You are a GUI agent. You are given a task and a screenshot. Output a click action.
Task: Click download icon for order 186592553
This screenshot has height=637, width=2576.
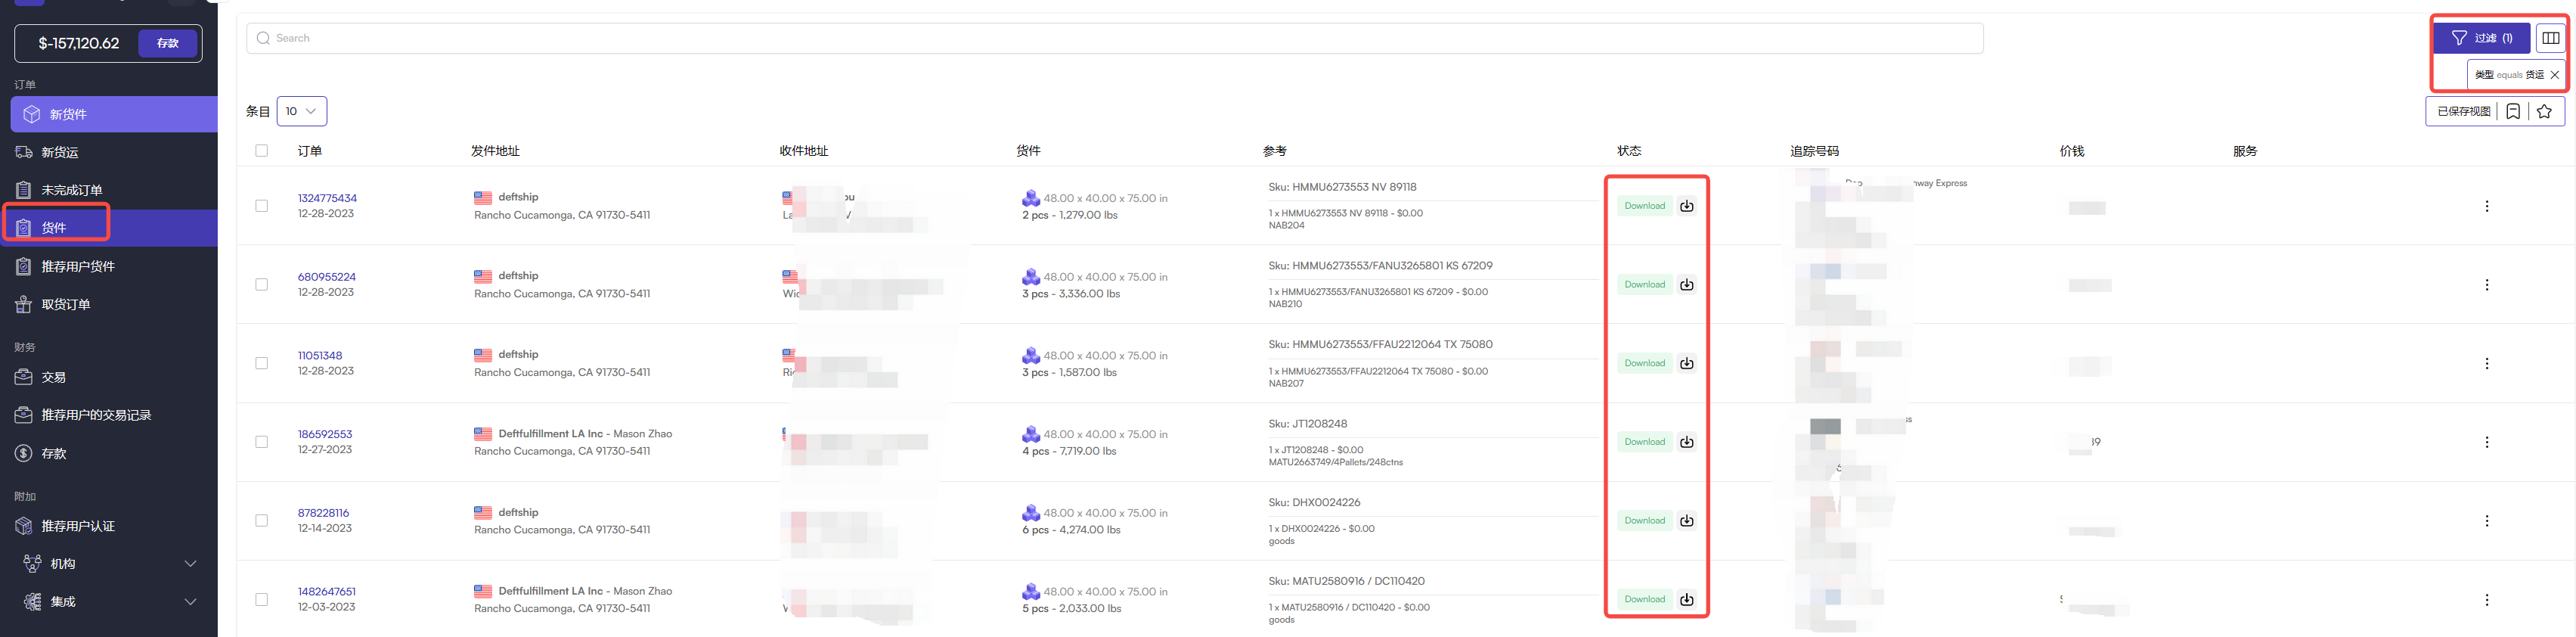(1686, 442)
